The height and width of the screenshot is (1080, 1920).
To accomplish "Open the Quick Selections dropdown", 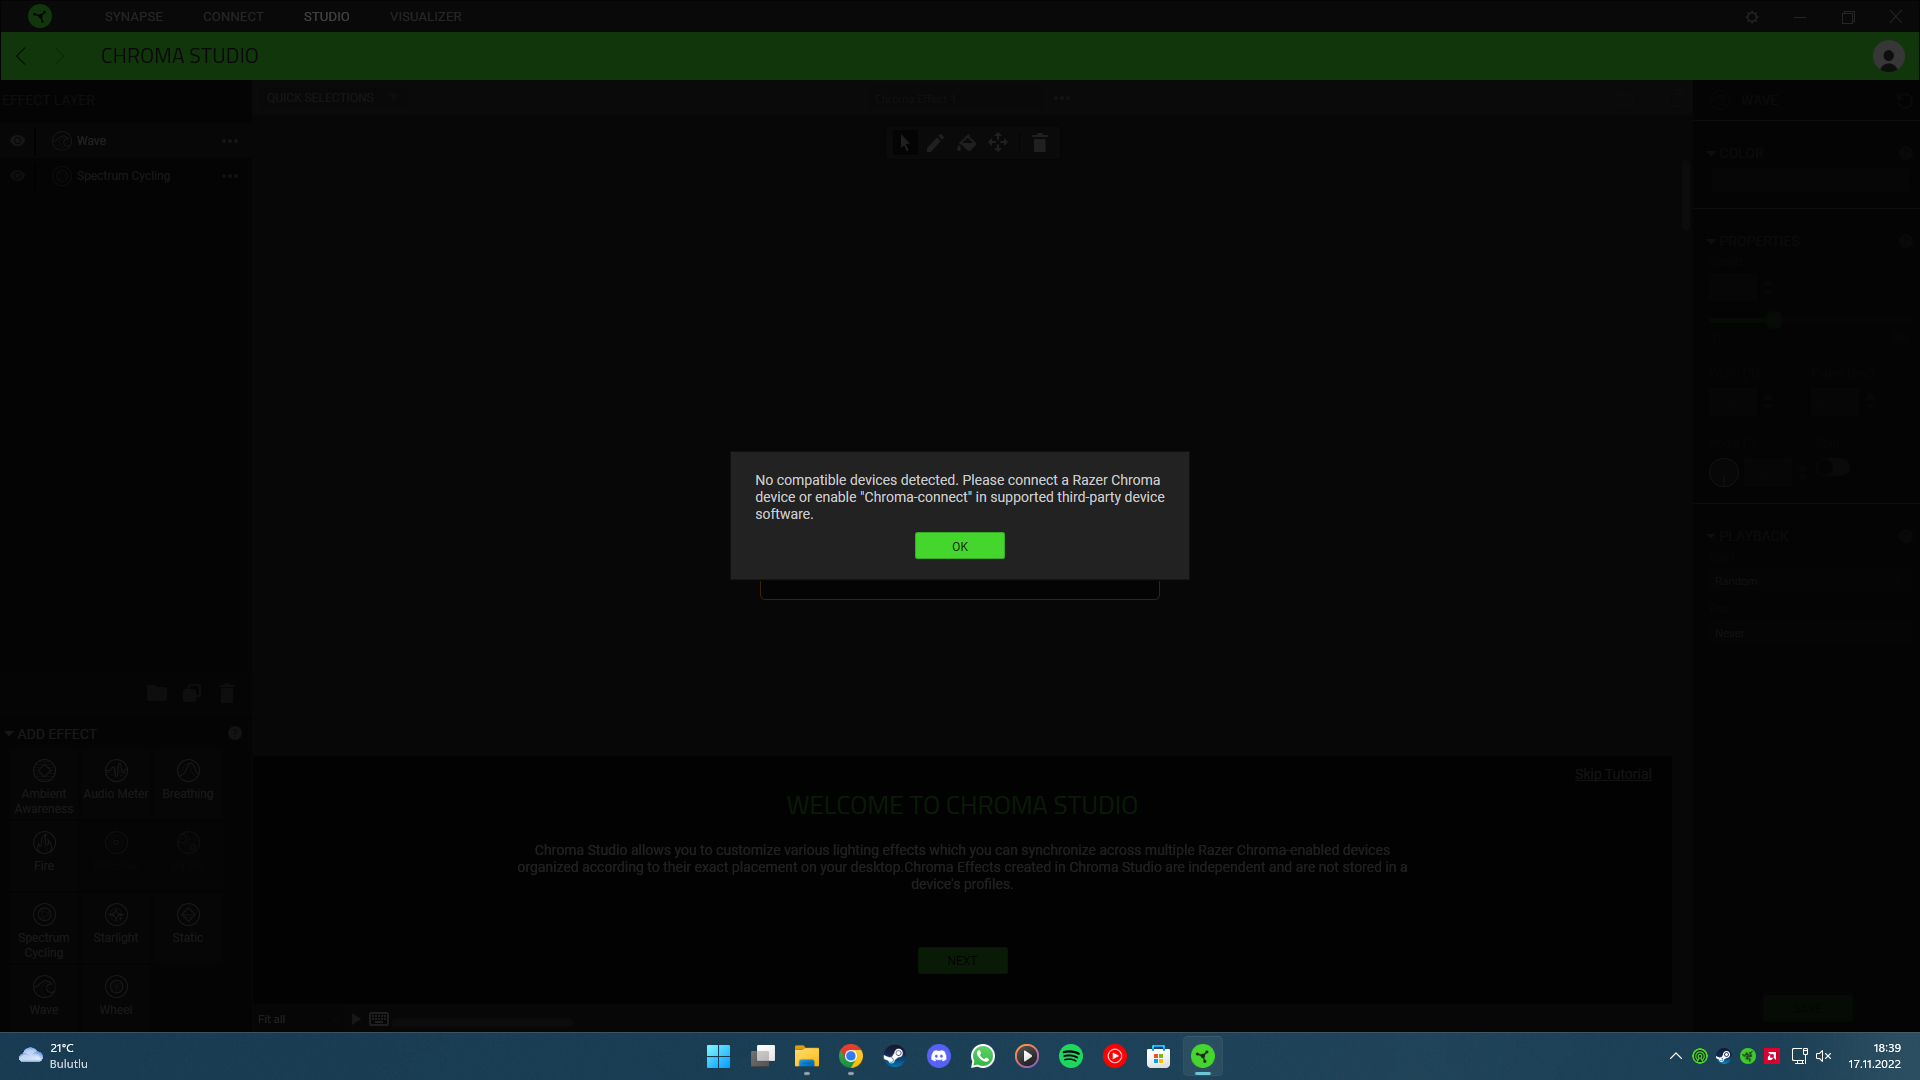I will (330, 98).
